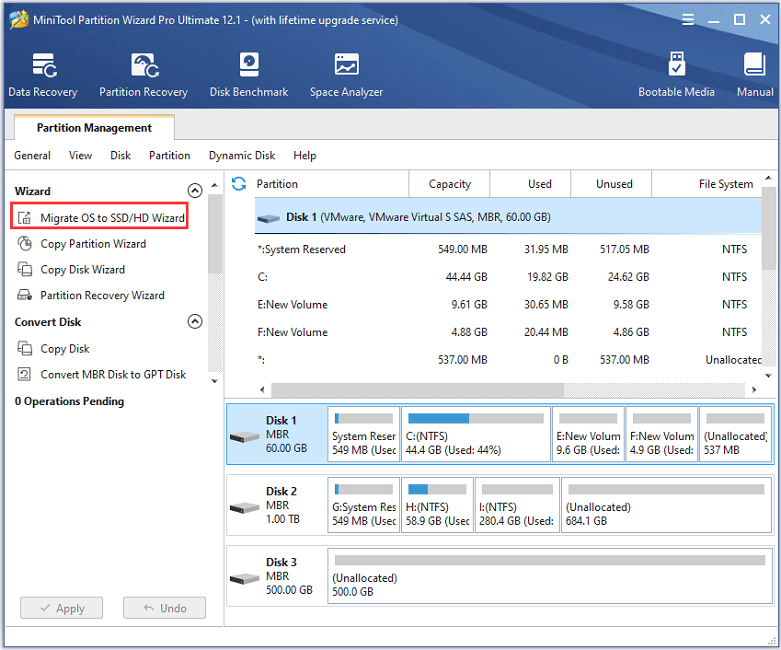Click the Copy Disk icon under Convert Disk
The height and width of the screenshot is (650, 781).
click(24, 348)
